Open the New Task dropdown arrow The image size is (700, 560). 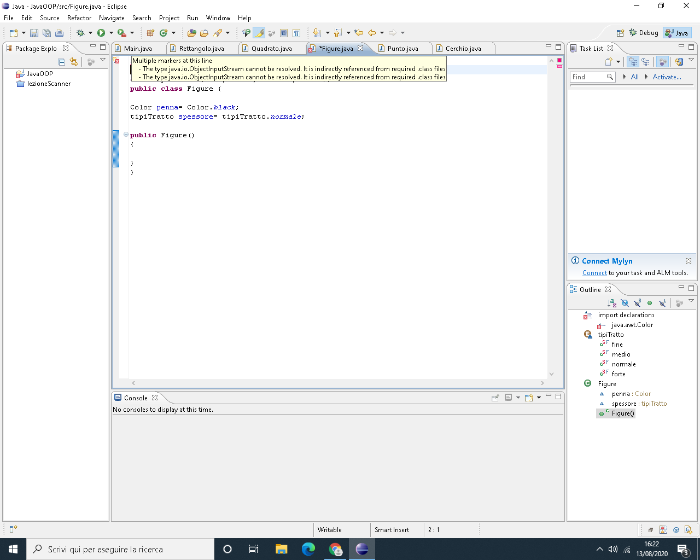(618, 62)
